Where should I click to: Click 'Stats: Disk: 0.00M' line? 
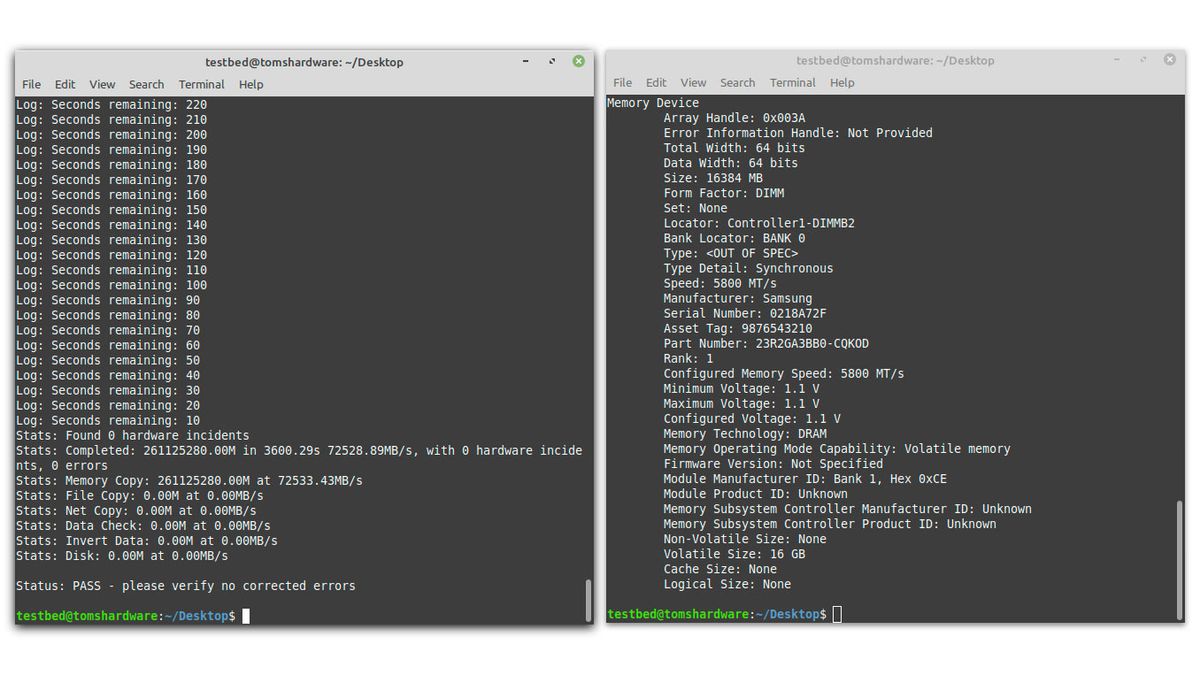pyautogui.click(x=122, y=556)
